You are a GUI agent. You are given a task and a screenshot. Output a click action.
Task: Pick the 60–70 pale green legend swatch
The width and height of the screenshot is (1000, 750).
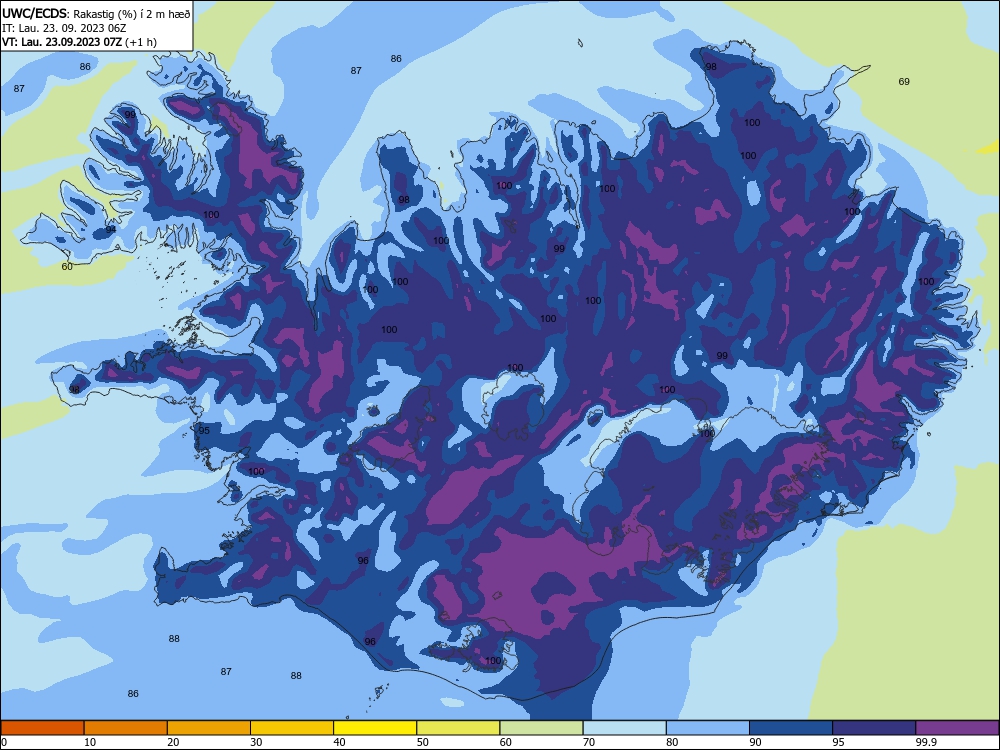coord(541,728)
